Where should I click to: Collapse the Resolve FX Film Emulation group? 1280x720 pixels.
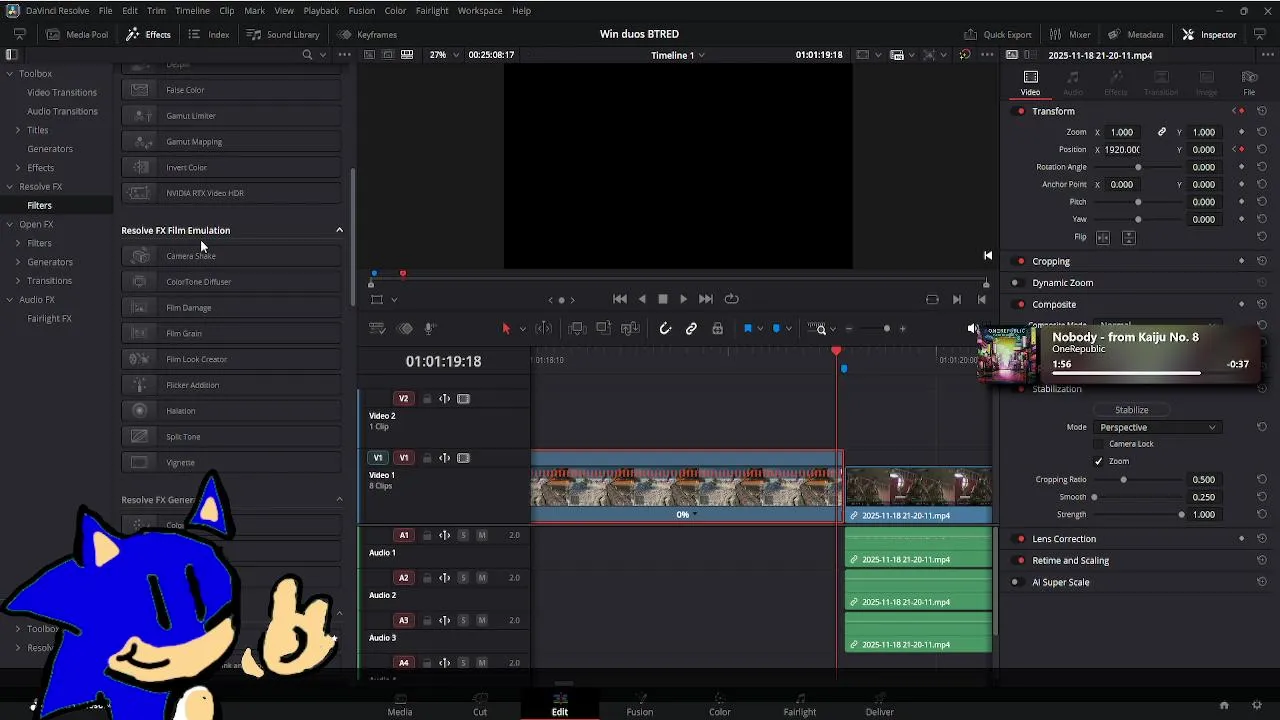pyautogui.click(x=339, y=230)
